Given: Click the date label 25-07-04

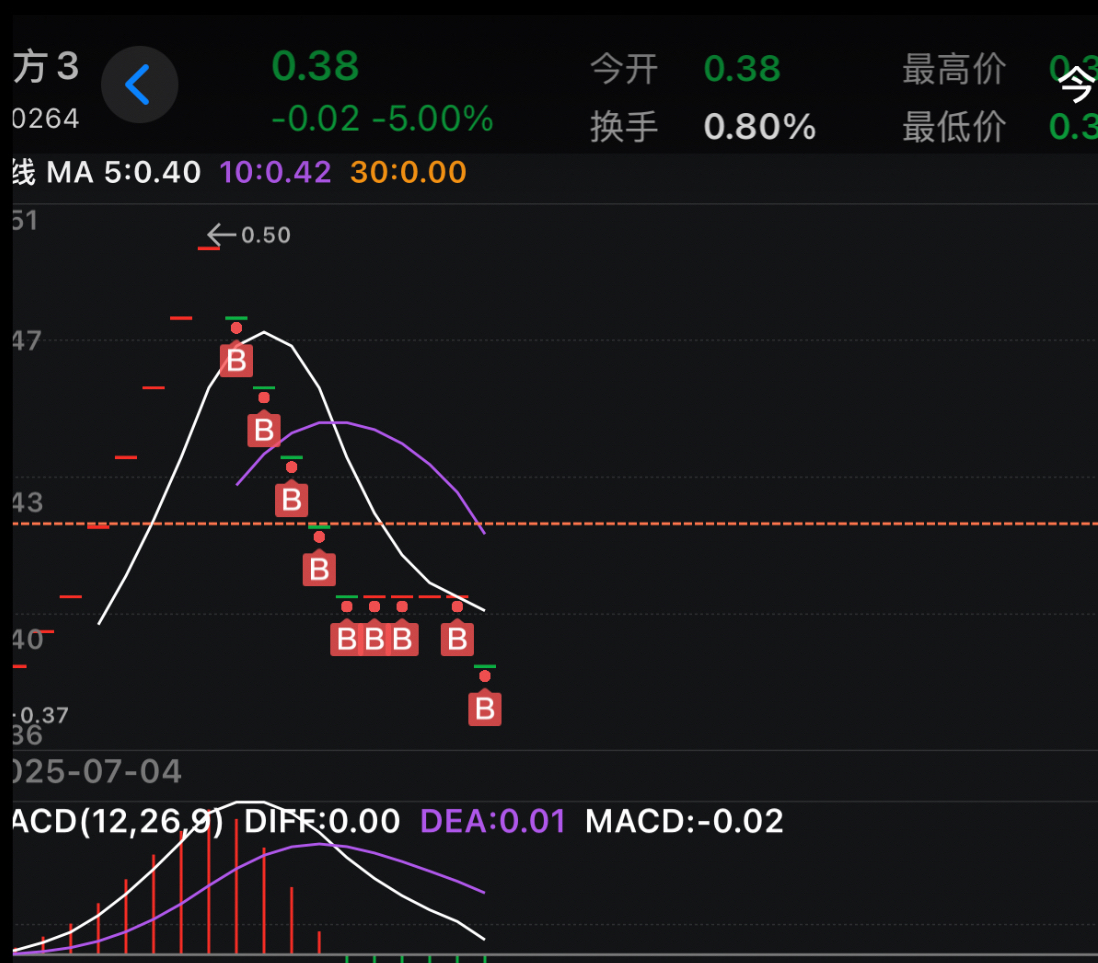Looking at the screenshot, I should click(97, 772).
